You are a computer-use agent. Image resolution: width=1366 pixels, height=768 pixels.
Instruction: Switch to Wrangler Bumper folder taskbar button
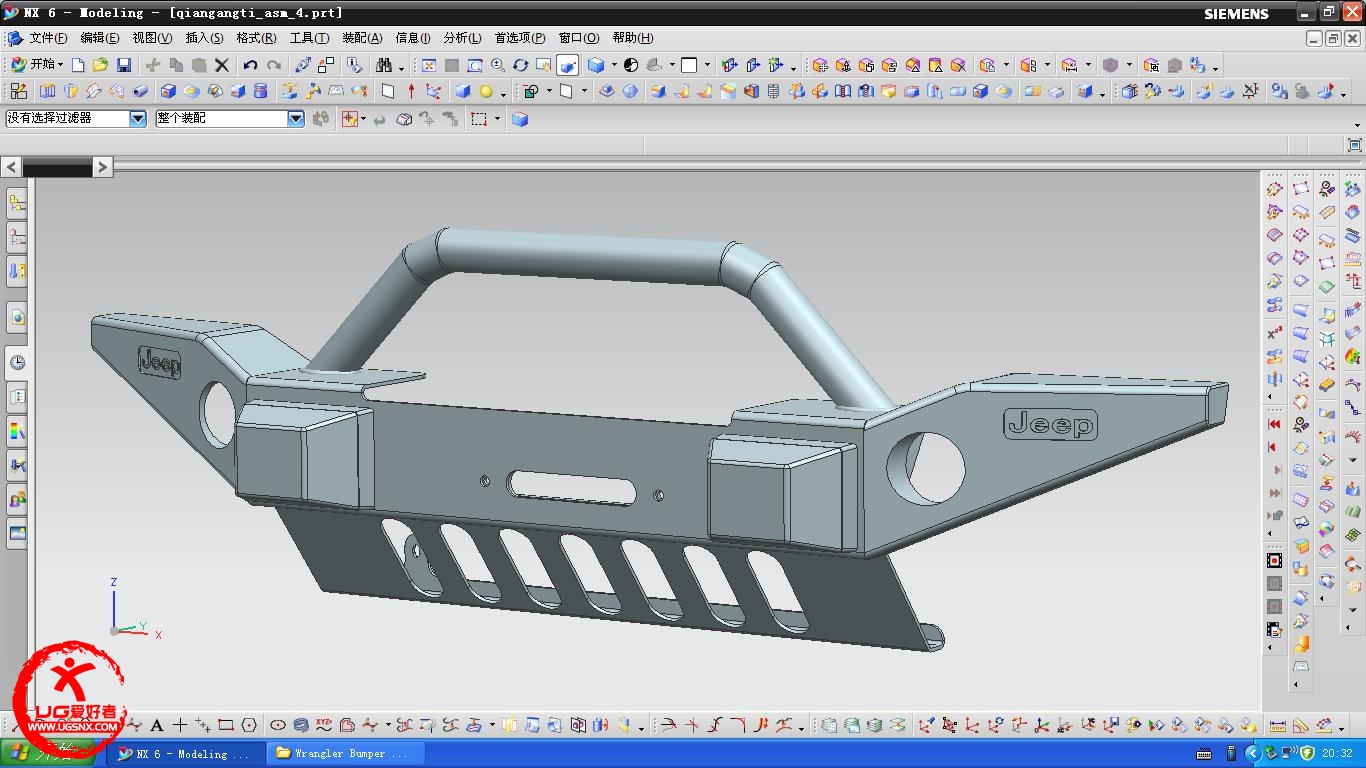347,753
